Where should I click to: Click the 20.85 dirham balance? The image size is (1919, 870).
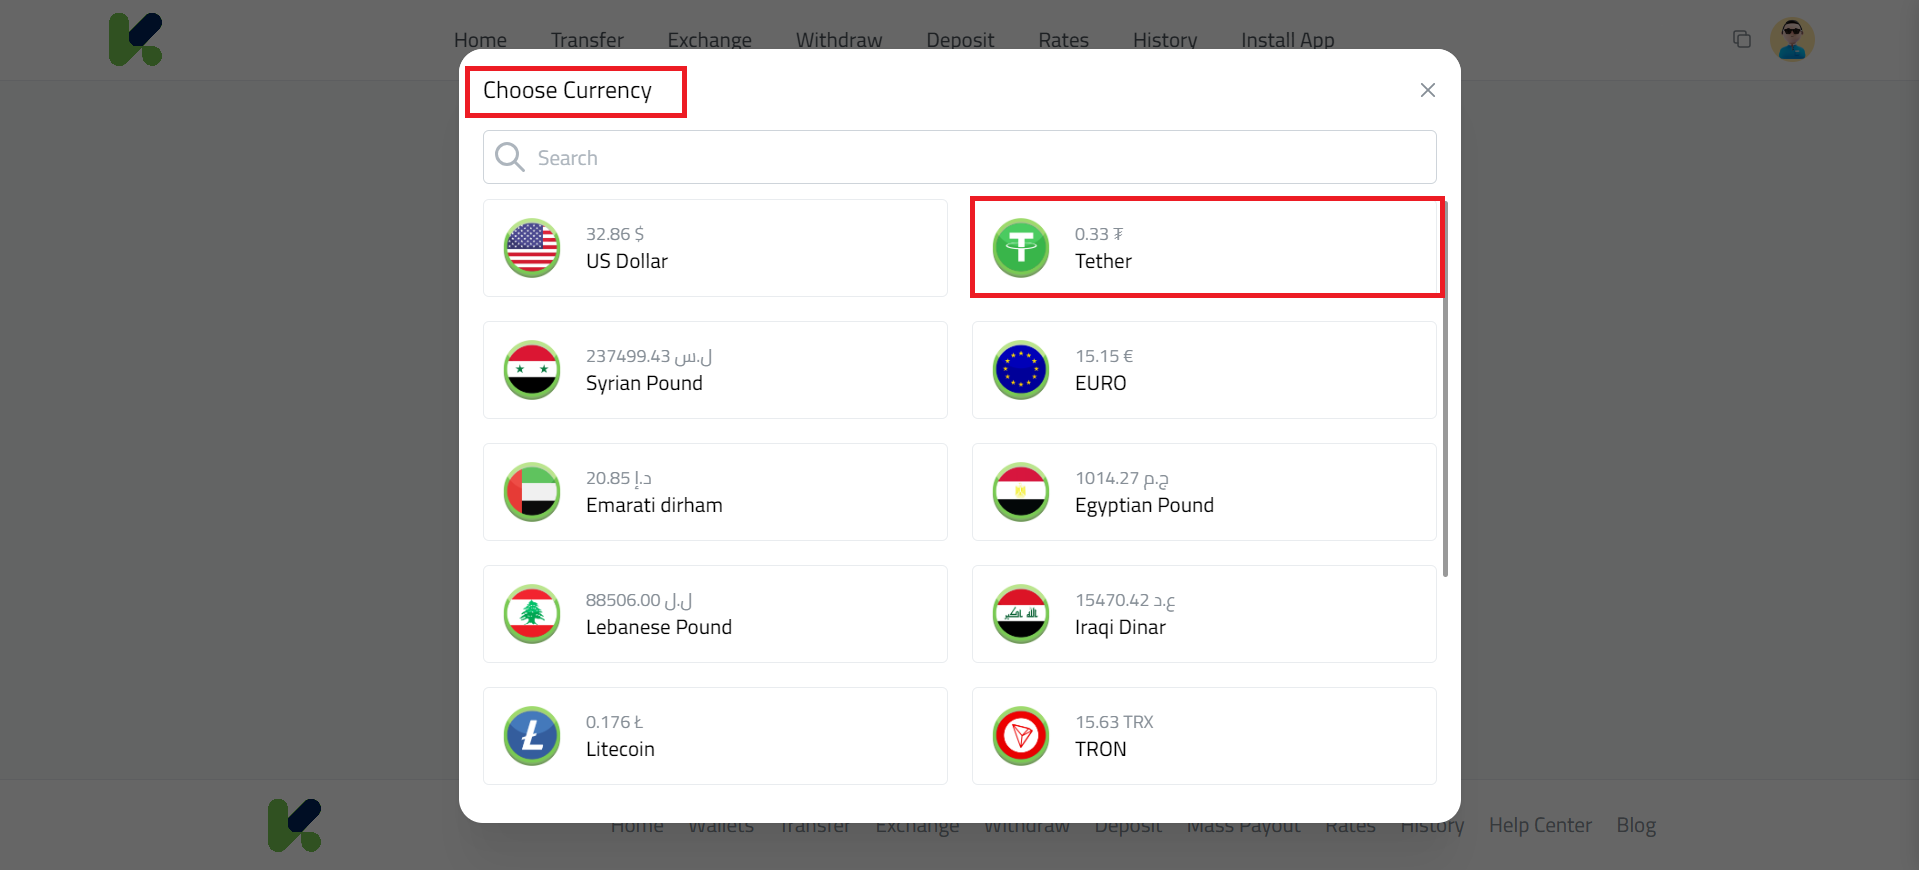(x=619, y=478)
